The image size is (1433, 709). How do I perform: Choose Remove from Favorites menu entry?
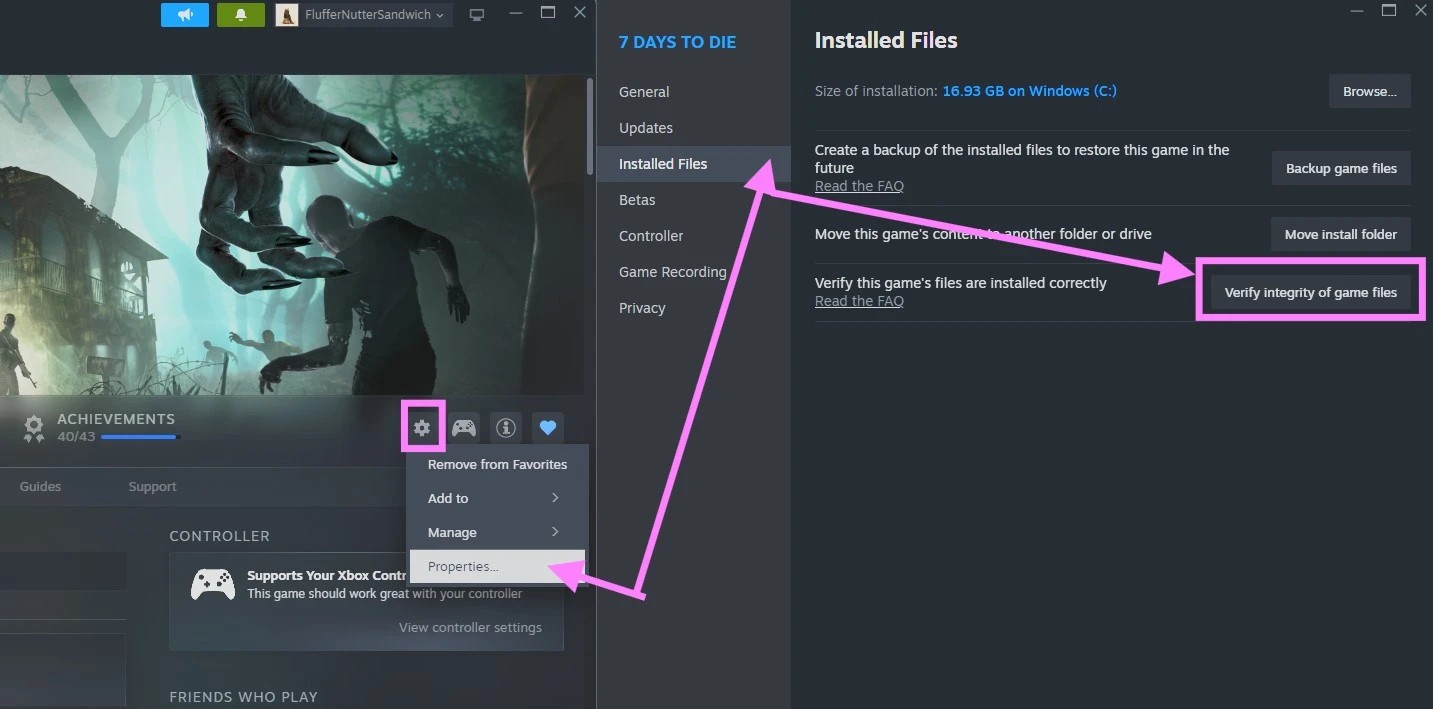497,464
